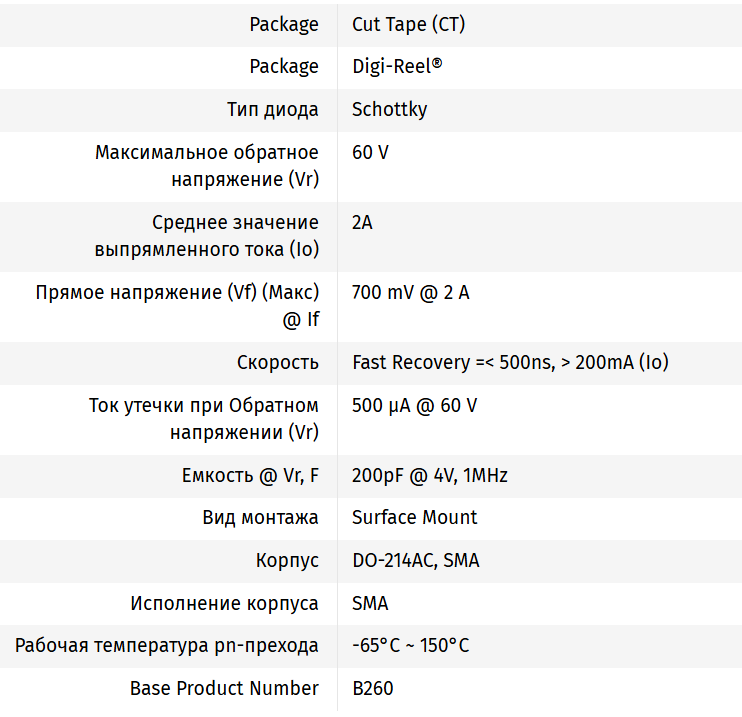Select the Исполнение корпуса label
This screenshot has height=717, width=742.
pos(224,603)
